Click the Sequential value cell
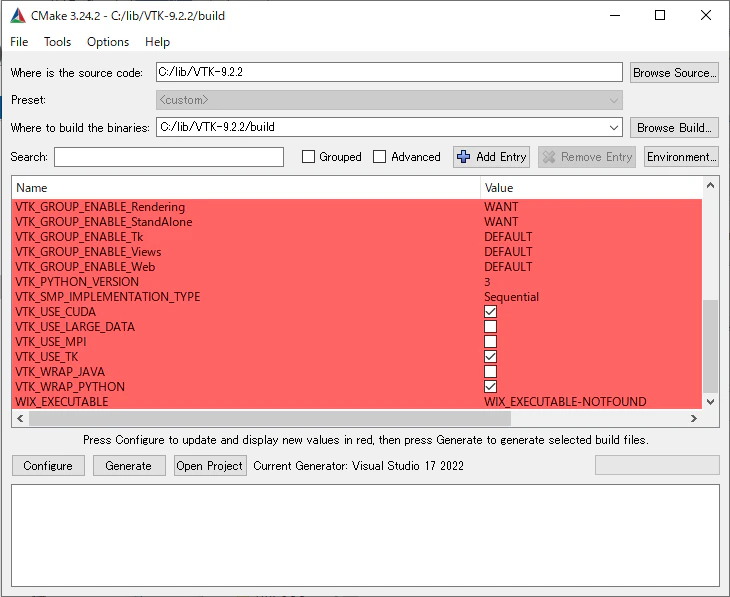Image resolution: width=730 pixels, height=597 pixels. (x=511, y=297)
